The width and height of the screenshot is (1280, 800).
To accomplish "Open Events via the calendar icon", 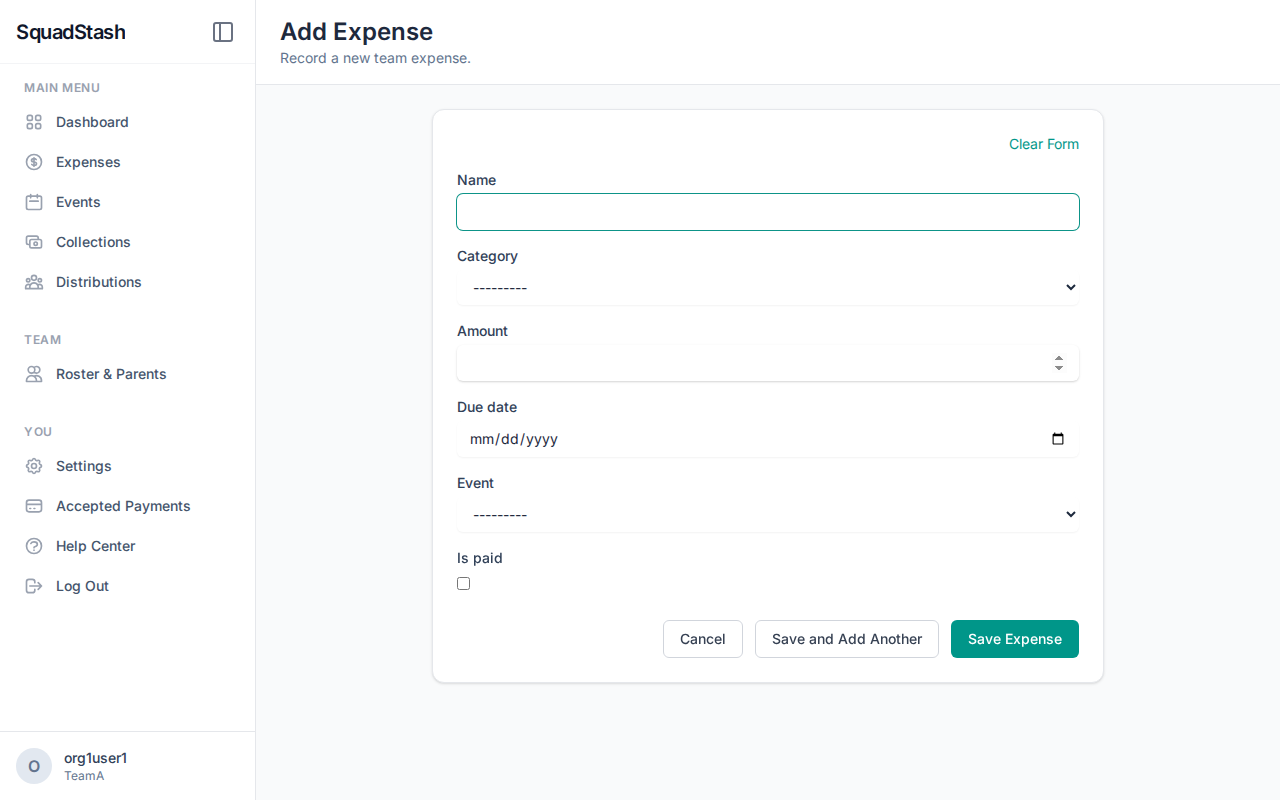I will 33,201.
